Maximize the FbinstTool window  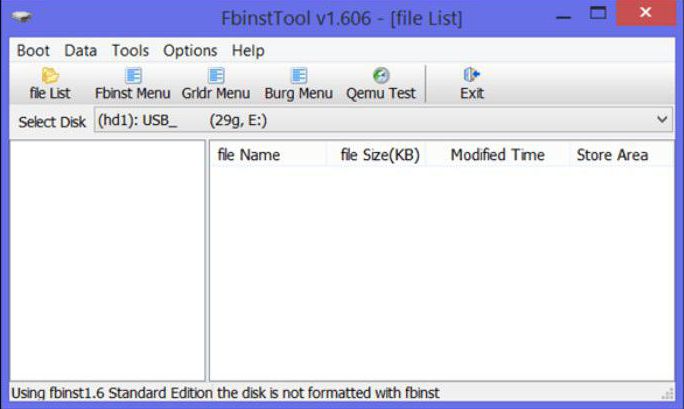click(598, 13)
